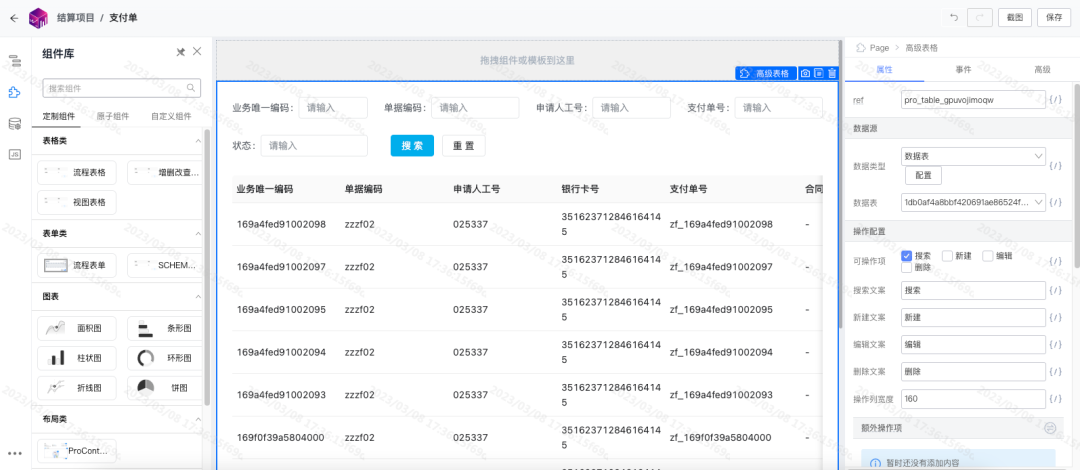Click the 操作列宽度 field showing 160
Image resolution: width=1080 pixels, height=470 pixels.
click(x=973, y=399)
